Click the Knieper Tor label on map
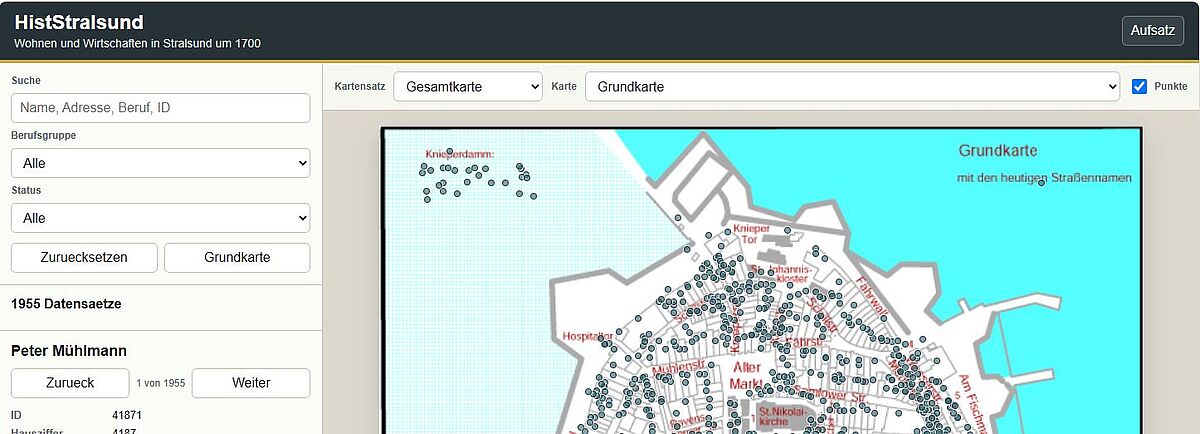This screenshot has height=434, width=1200. [x=752, y=233]
